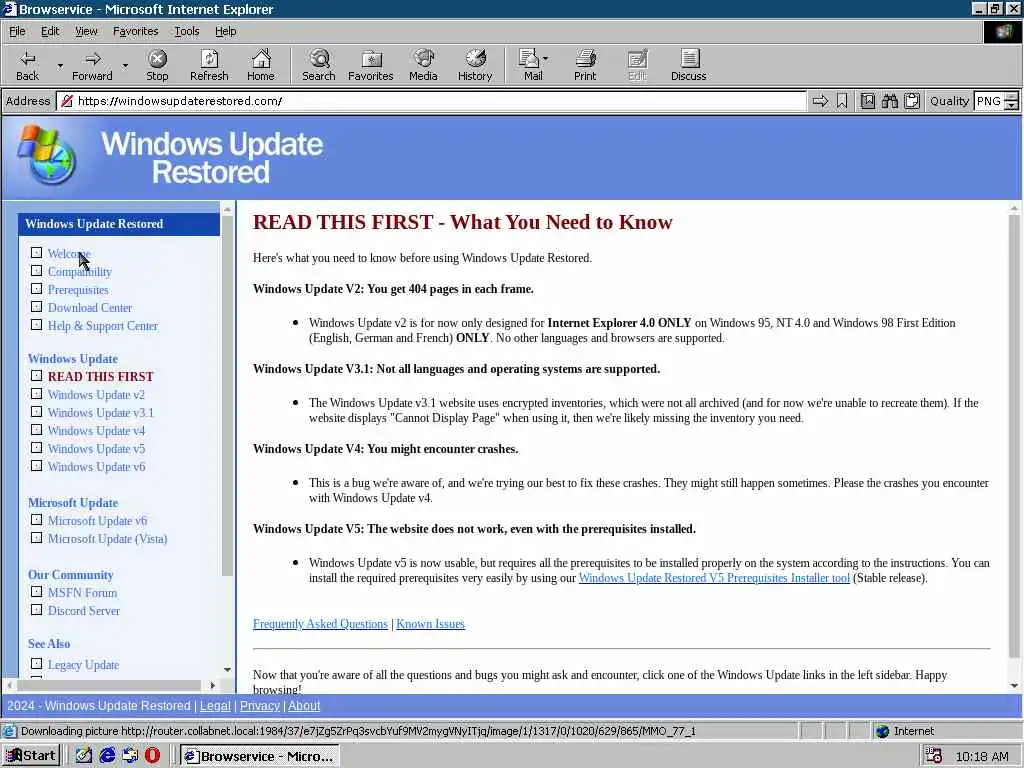This screenshot has height=768, width=1024.
Task: Click the About footer link
Action: pyautogui.click(x=304, y=706)
